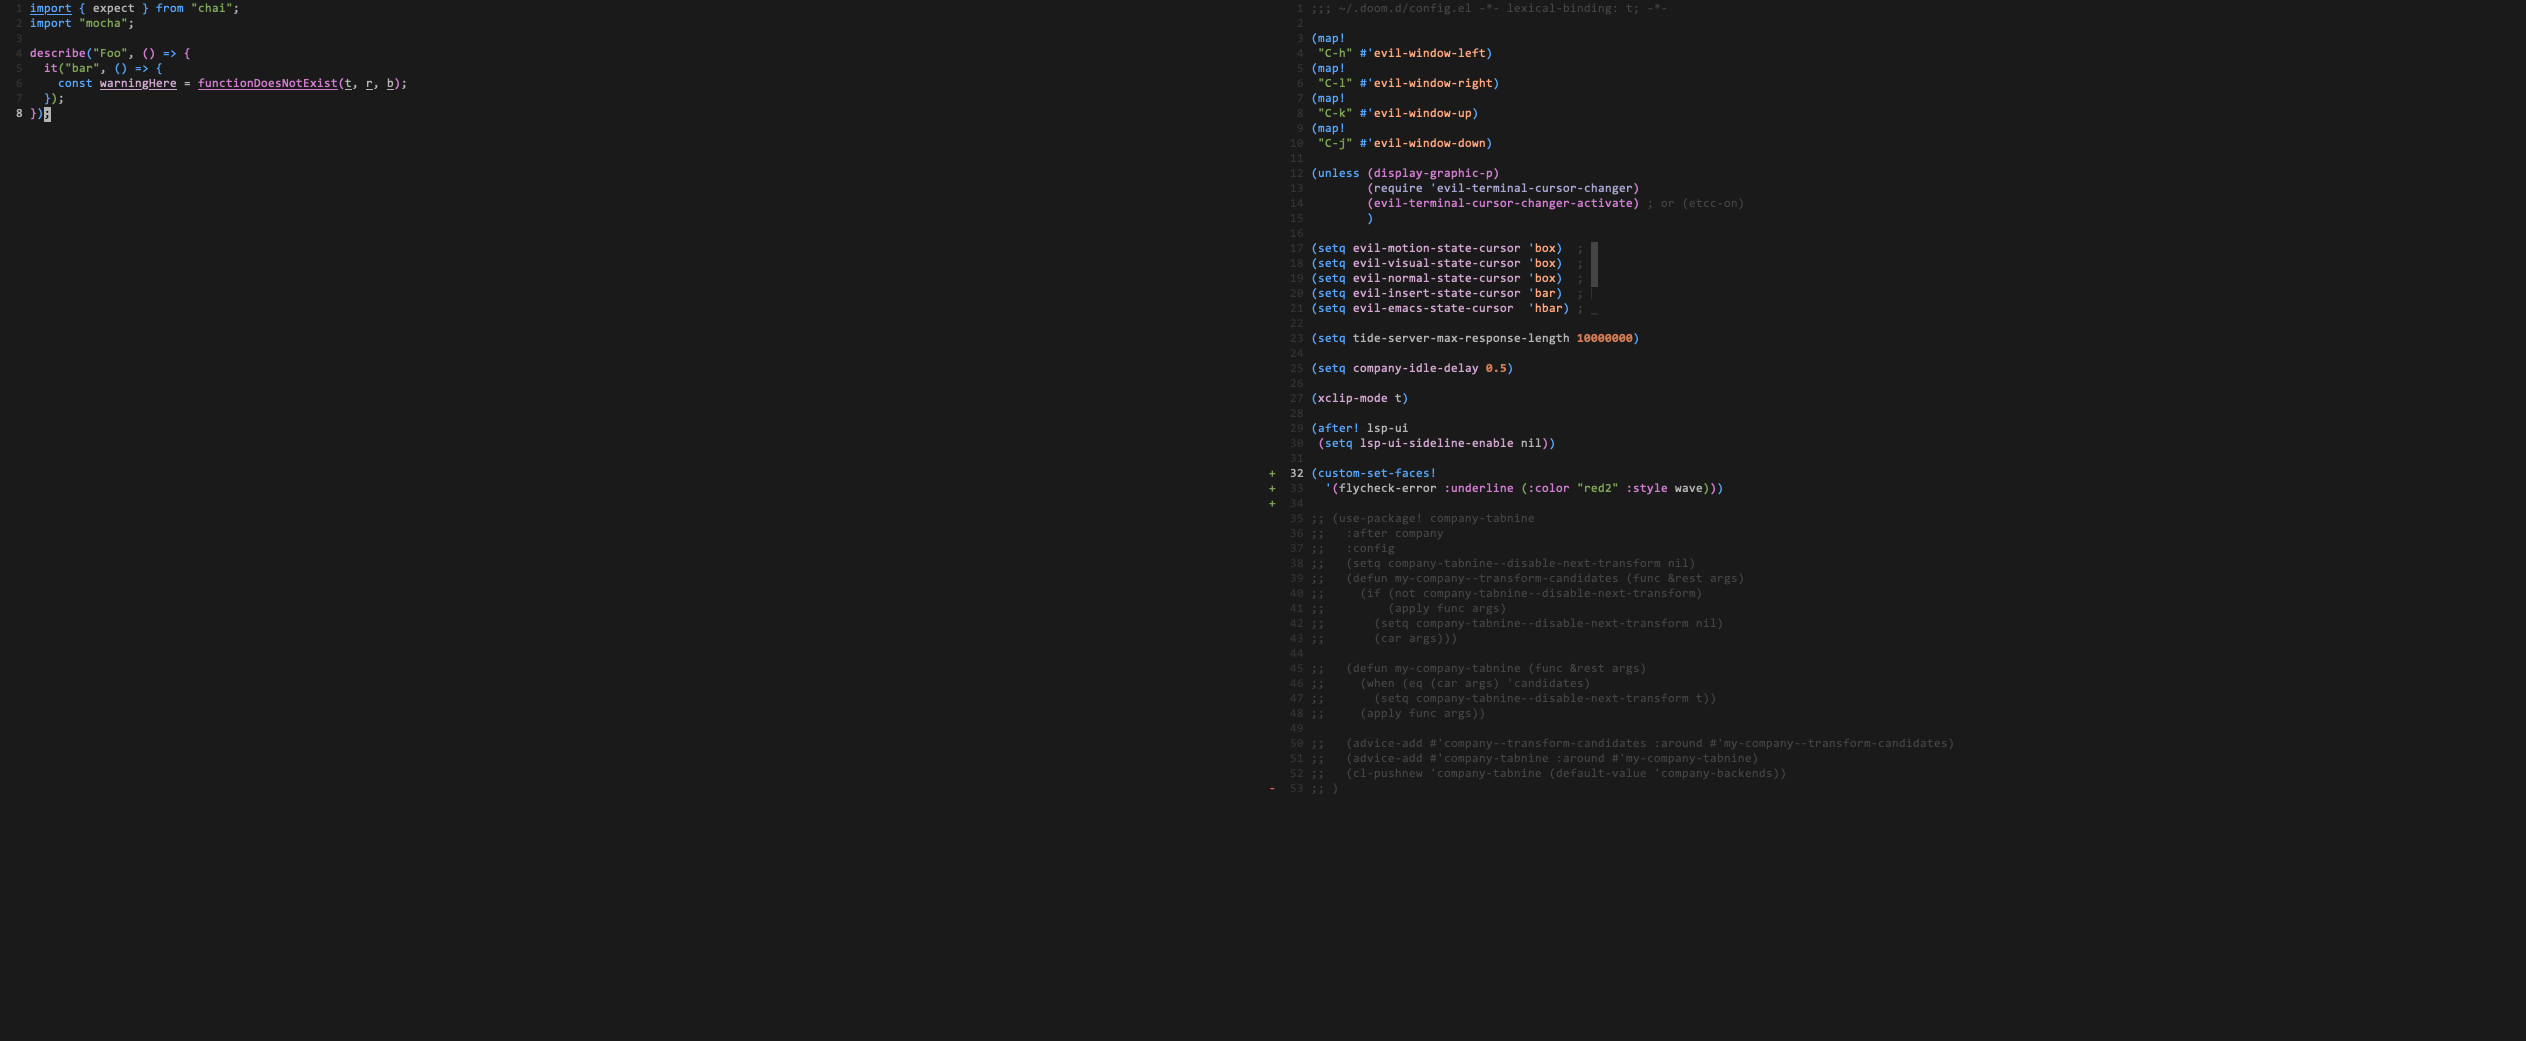Click the block cursor after "})" on line 8

coord(47,114)
